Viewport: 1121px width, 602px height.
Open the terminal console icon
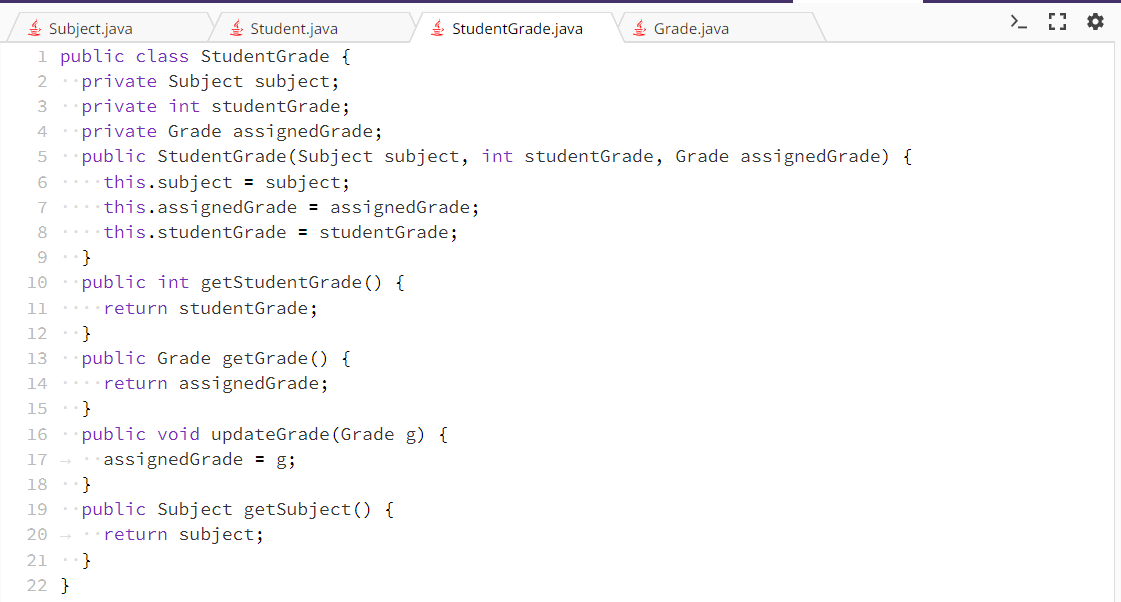click(x=1018, y=20)
